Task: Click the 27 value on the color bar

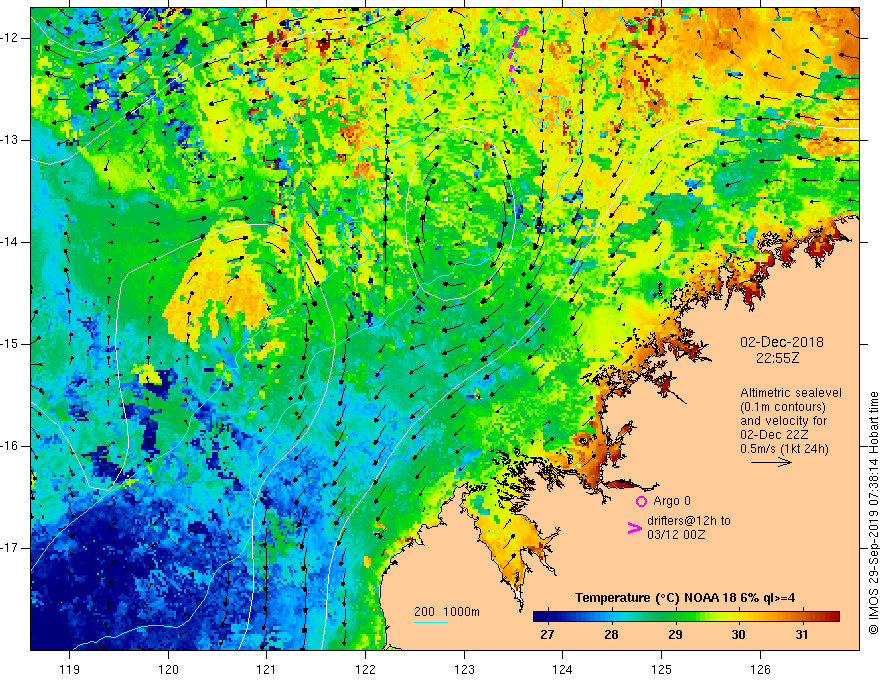Action: 547,635
